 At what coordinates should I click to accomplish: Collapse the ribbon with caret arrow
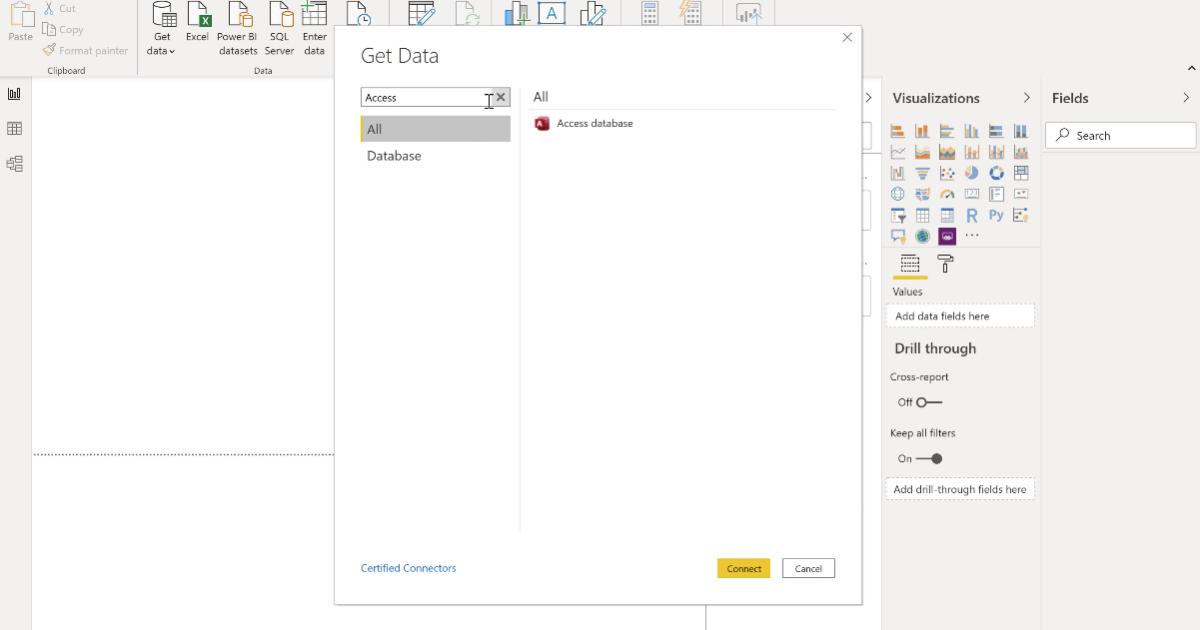point(1191,69)
